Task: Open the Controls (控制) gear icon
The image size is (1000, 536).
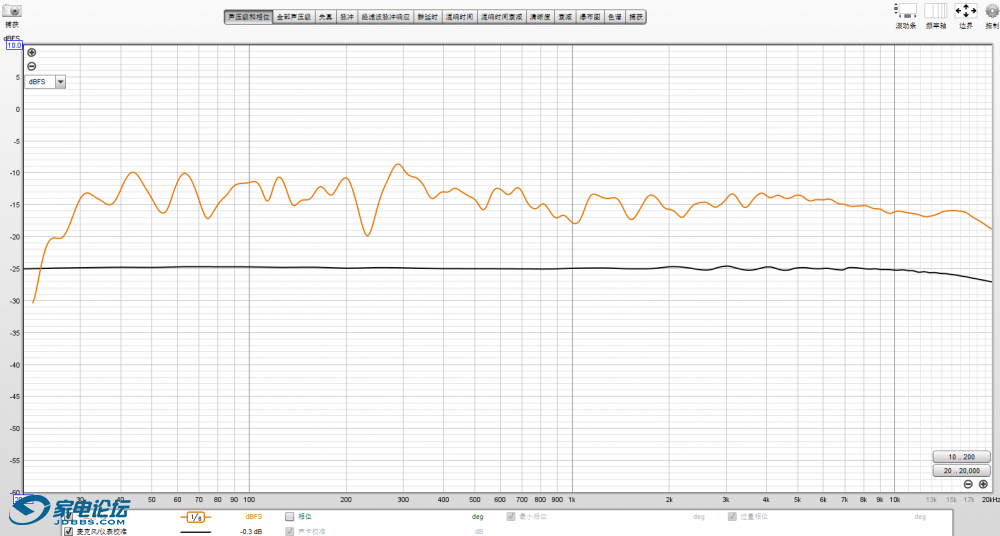Action: point(991,11)
